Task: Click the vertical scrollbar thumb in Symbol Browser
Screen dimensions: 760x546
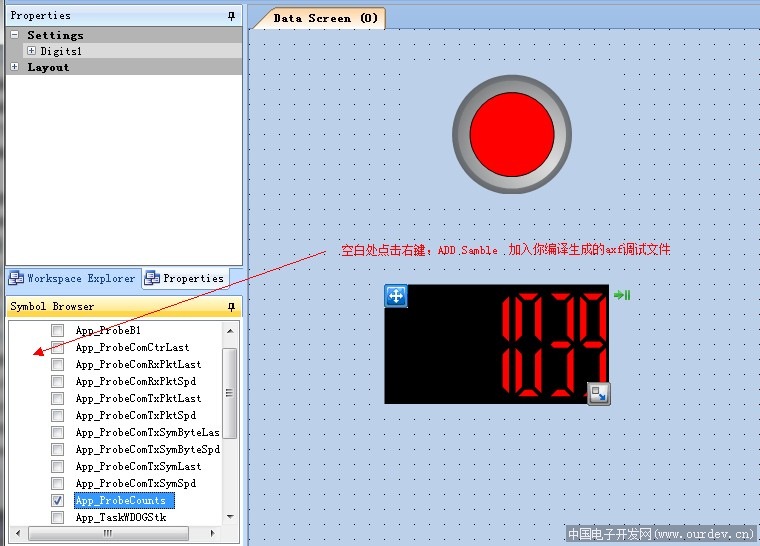Action: pyautogui.click(x=230, y=393)
